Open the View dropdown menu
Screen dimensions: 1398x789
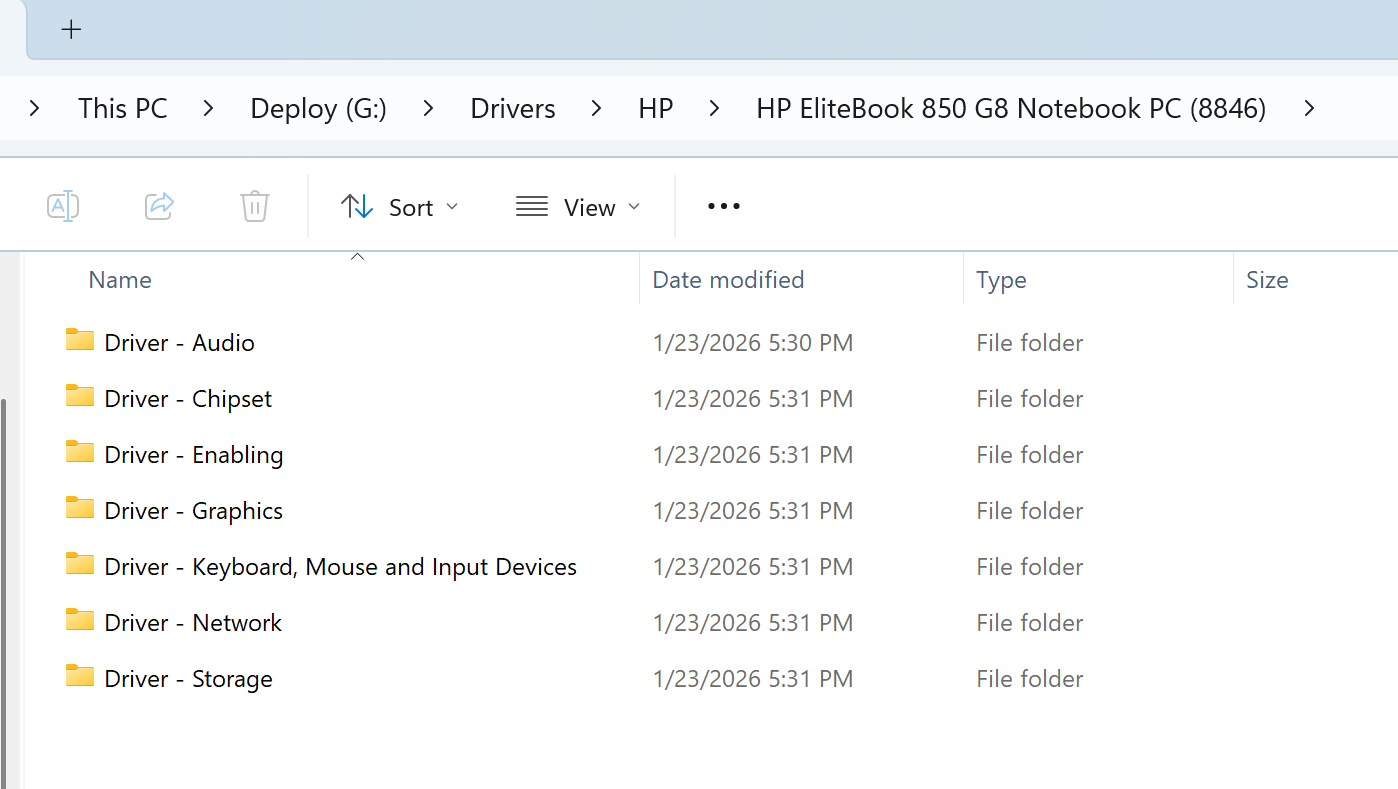tap(578, 207)
